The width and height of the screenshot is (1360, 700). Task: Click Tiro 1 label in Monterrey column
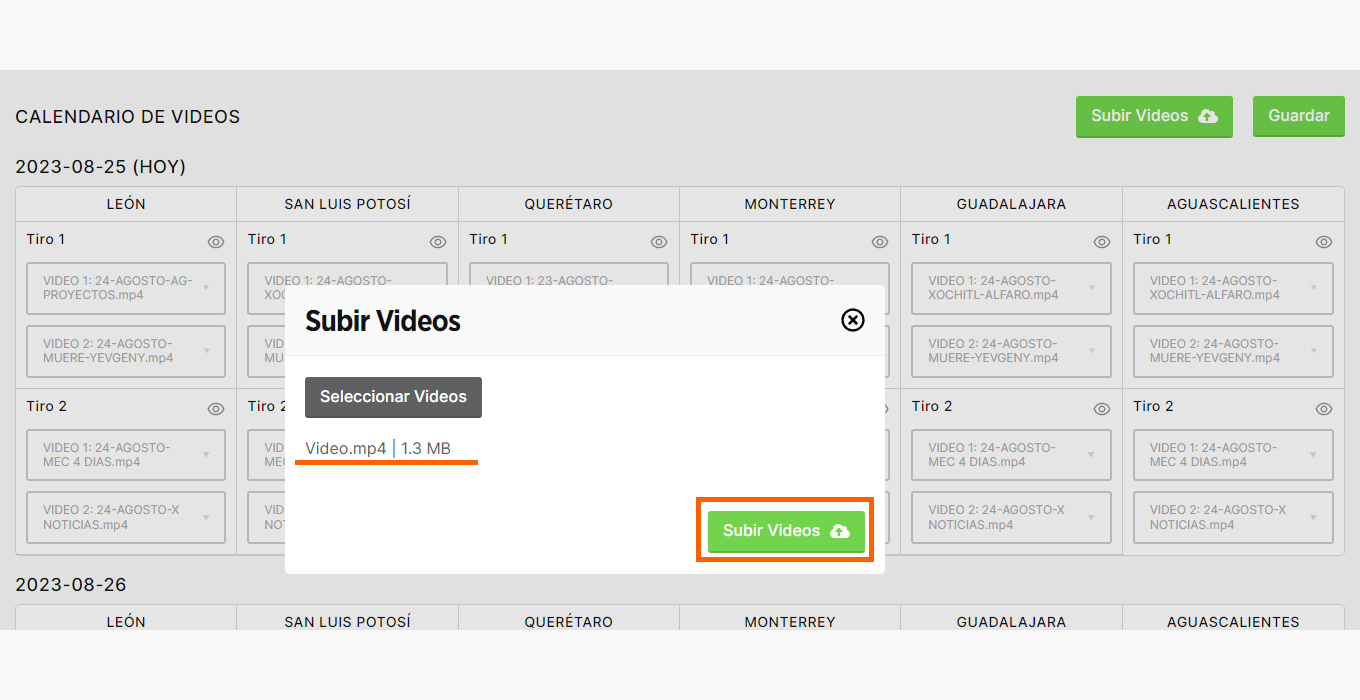pyautogui.click(x=710, y=239)
